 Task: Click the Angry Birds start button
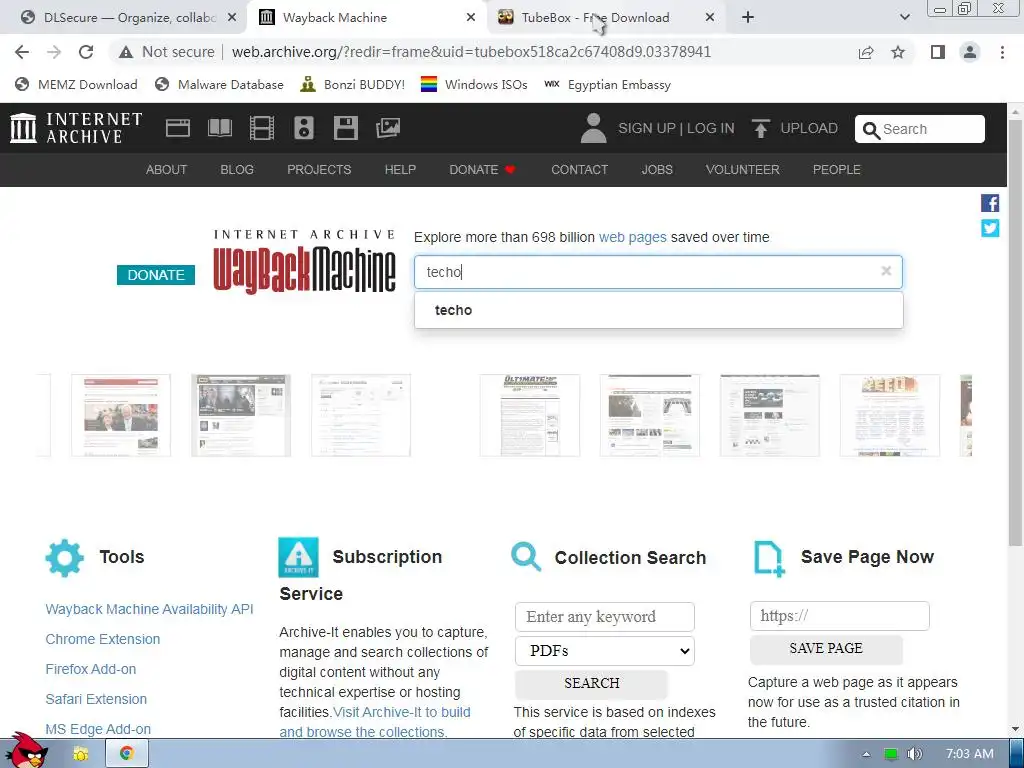pyautogui.click(x=25, y=751)
